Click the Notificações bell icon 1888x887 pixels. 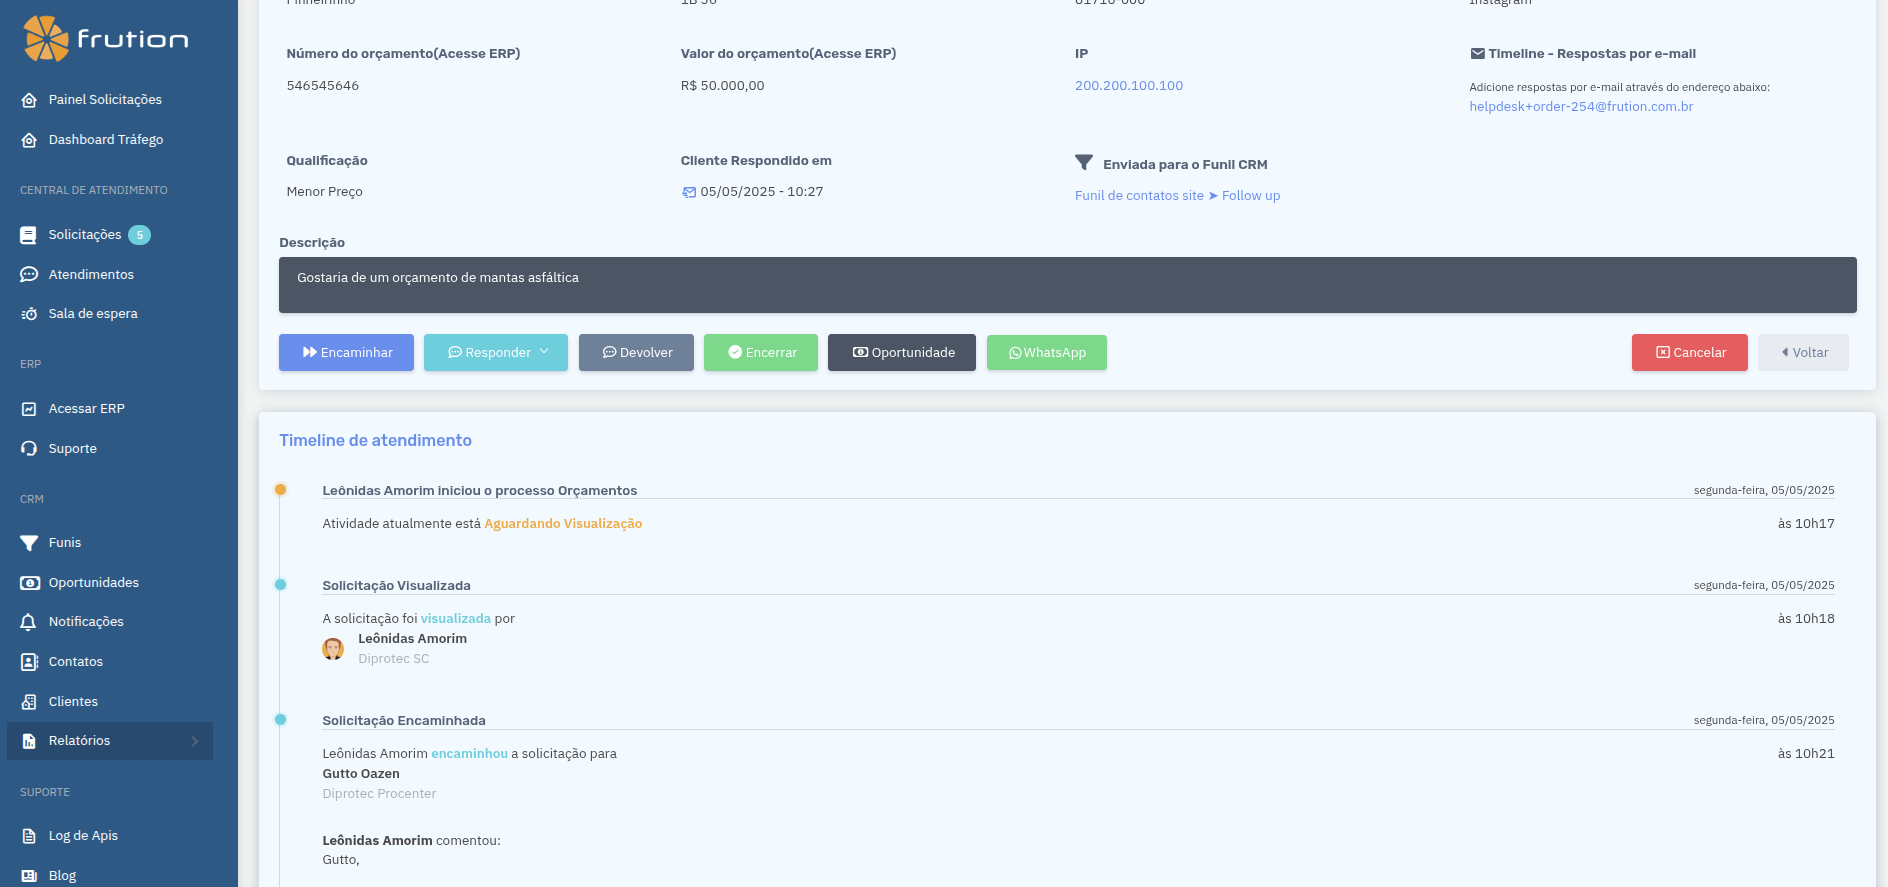tap(29, 622)
